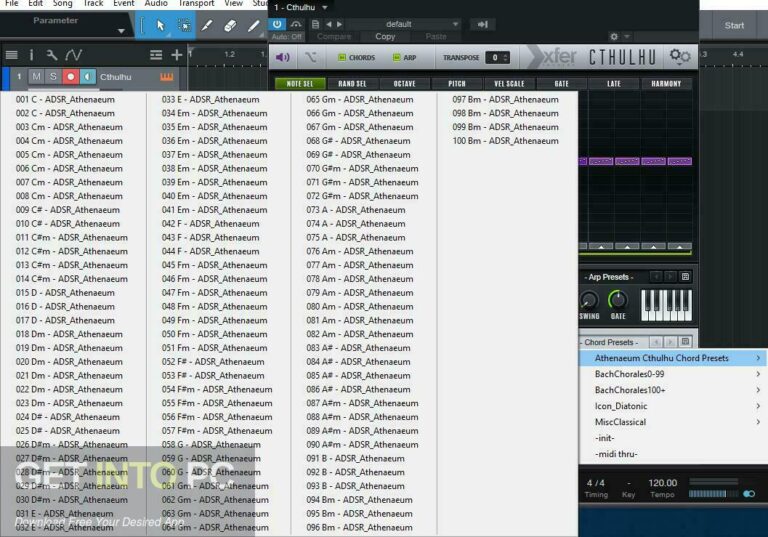The width and height of the screenshot is (768, 537).
Task: Choose the marquee selection arrow tool
Action: pos(184,25)
